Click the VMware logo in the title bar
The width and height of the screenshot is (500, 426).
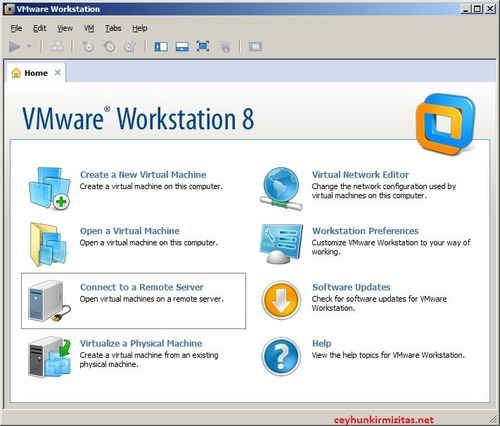9,9
